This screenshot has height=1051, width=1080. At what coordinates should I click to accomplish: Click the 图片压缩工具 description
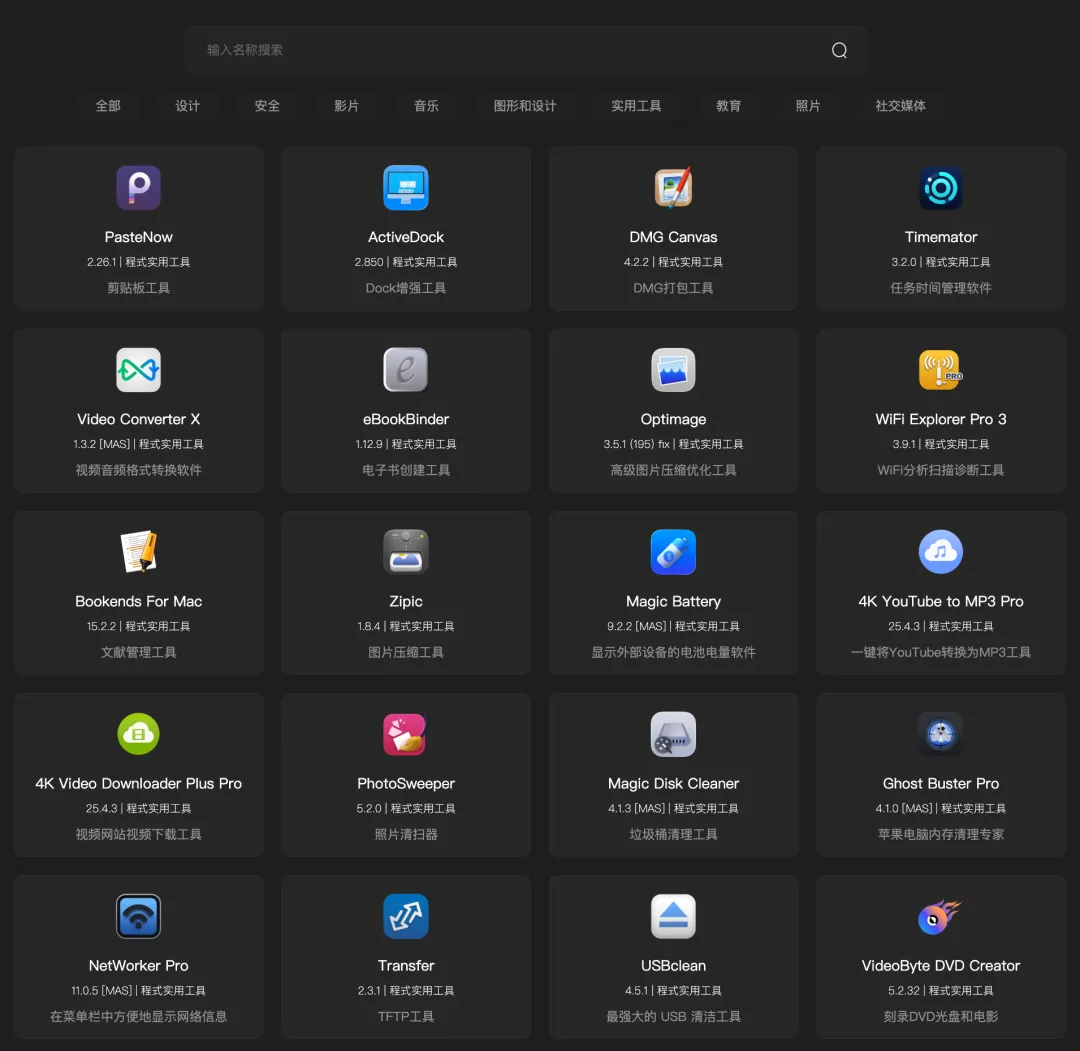(x=406, y=652)
